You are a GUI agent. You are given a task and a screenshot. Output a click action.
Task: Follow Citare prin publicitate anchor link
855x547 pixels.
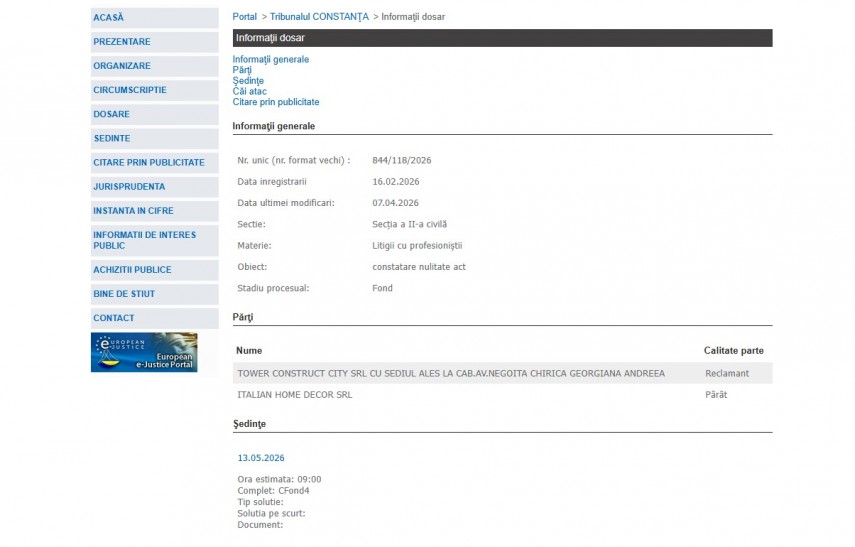click(x=276, y=102)
